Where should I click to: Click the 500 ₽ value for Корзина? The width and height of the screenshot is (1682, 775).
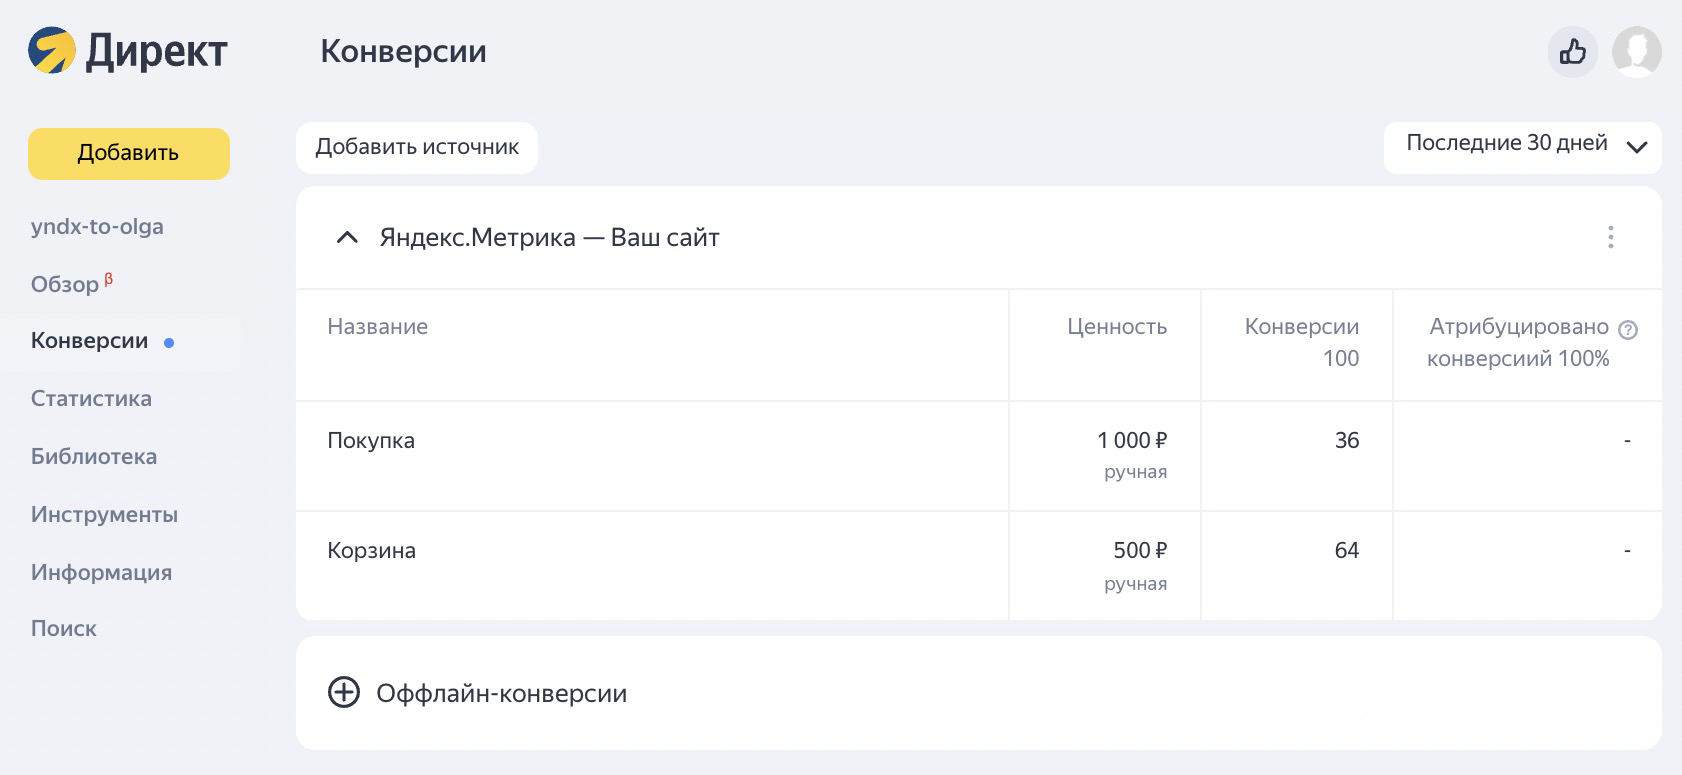(x=1139, y=550)
